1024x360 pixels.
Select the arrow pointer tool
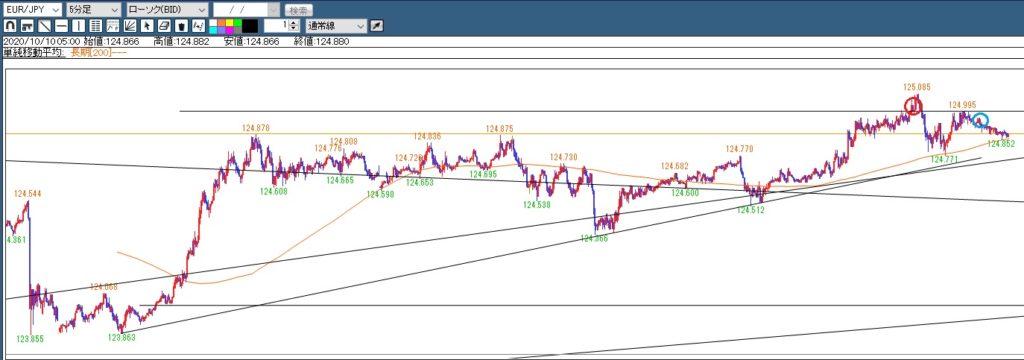tap(147, 25)
